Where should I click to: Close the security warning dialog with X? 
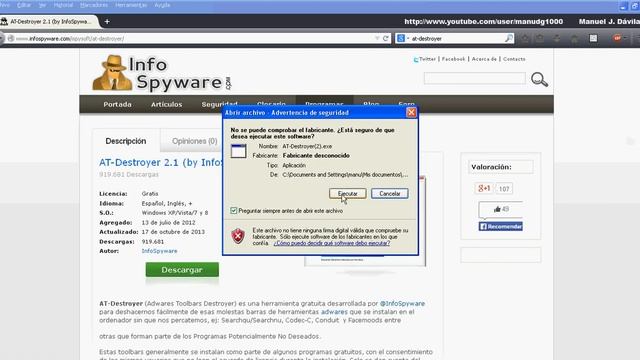tap(411, 112)
